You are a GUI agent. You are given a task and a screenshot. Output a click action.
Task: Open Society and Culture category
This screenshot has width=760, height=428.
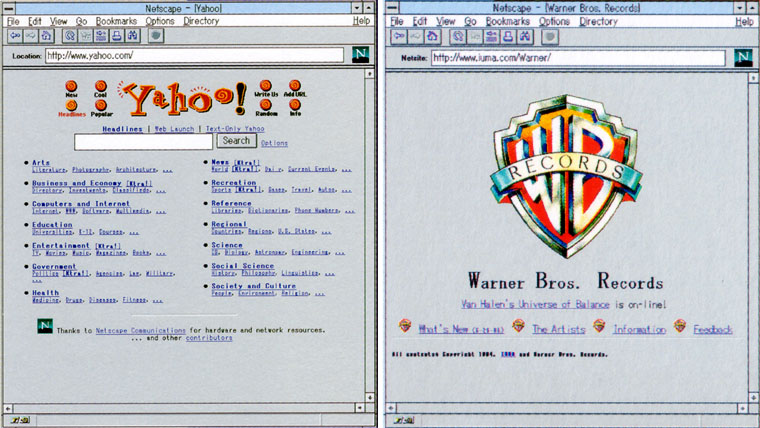click(x=253, y=286)
